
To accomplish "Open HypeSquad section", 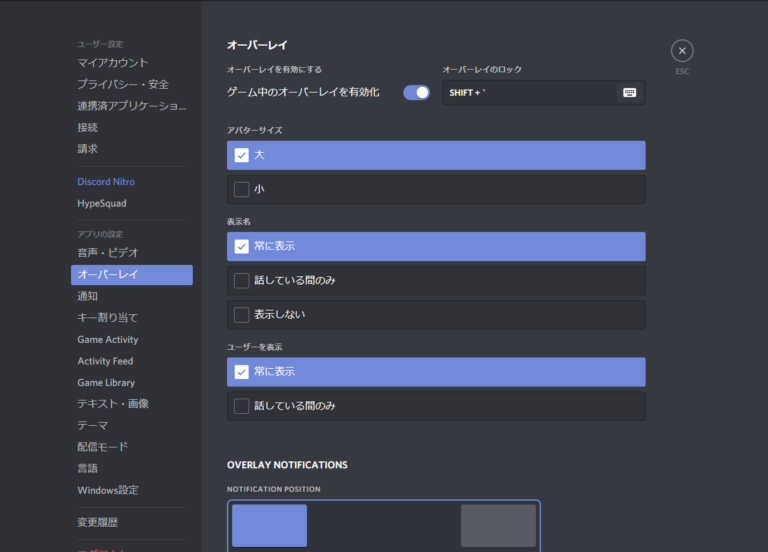I will 102,203.
